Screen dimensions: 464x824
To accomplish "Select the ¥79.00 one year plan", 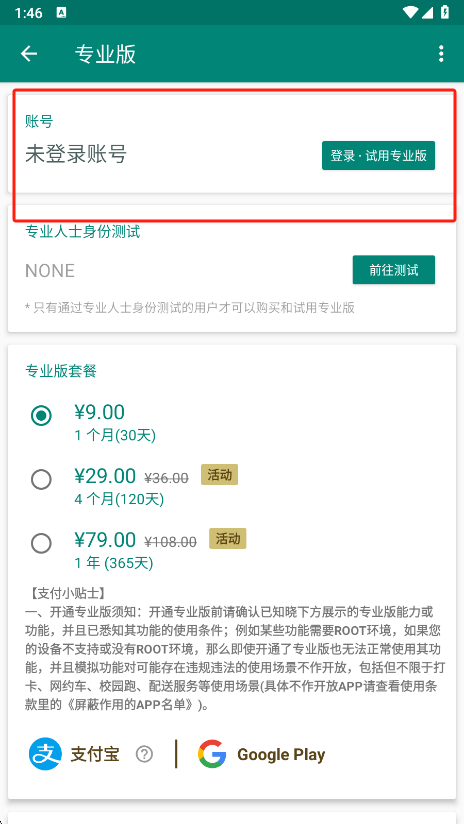I will (41, 543).
